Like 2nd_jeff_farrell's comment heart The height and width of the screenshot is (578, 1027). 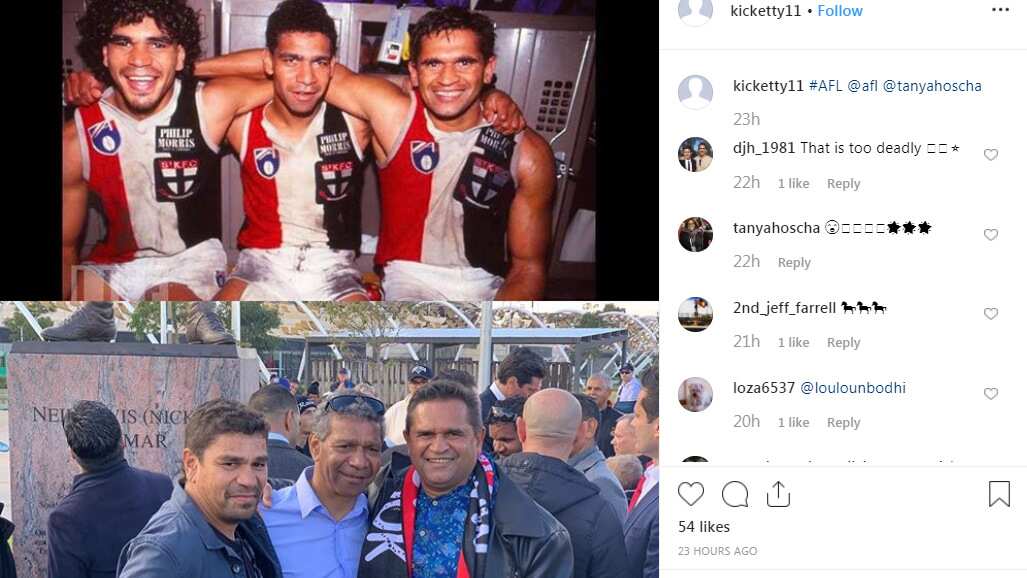coord(991,314)
